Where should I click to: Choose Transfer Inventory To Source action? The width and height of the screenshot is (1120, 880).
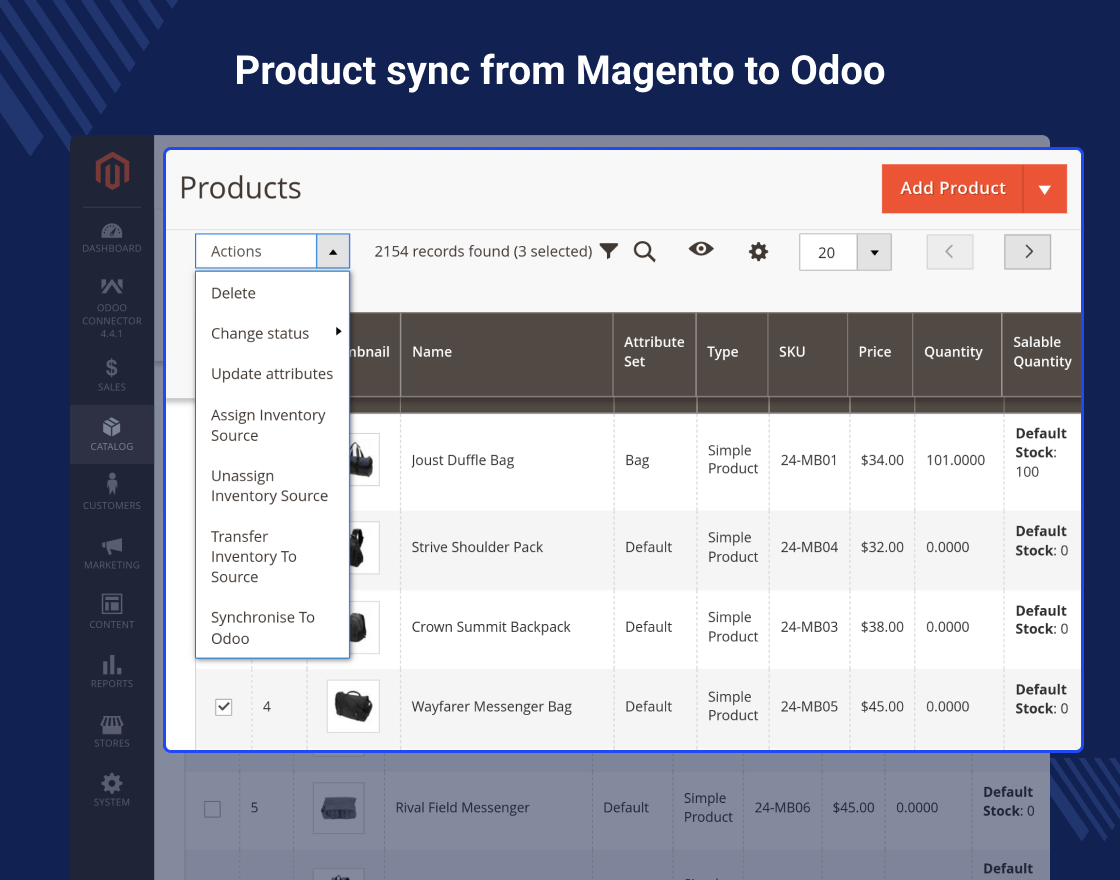pyautogui.click(x=272, y=556)
